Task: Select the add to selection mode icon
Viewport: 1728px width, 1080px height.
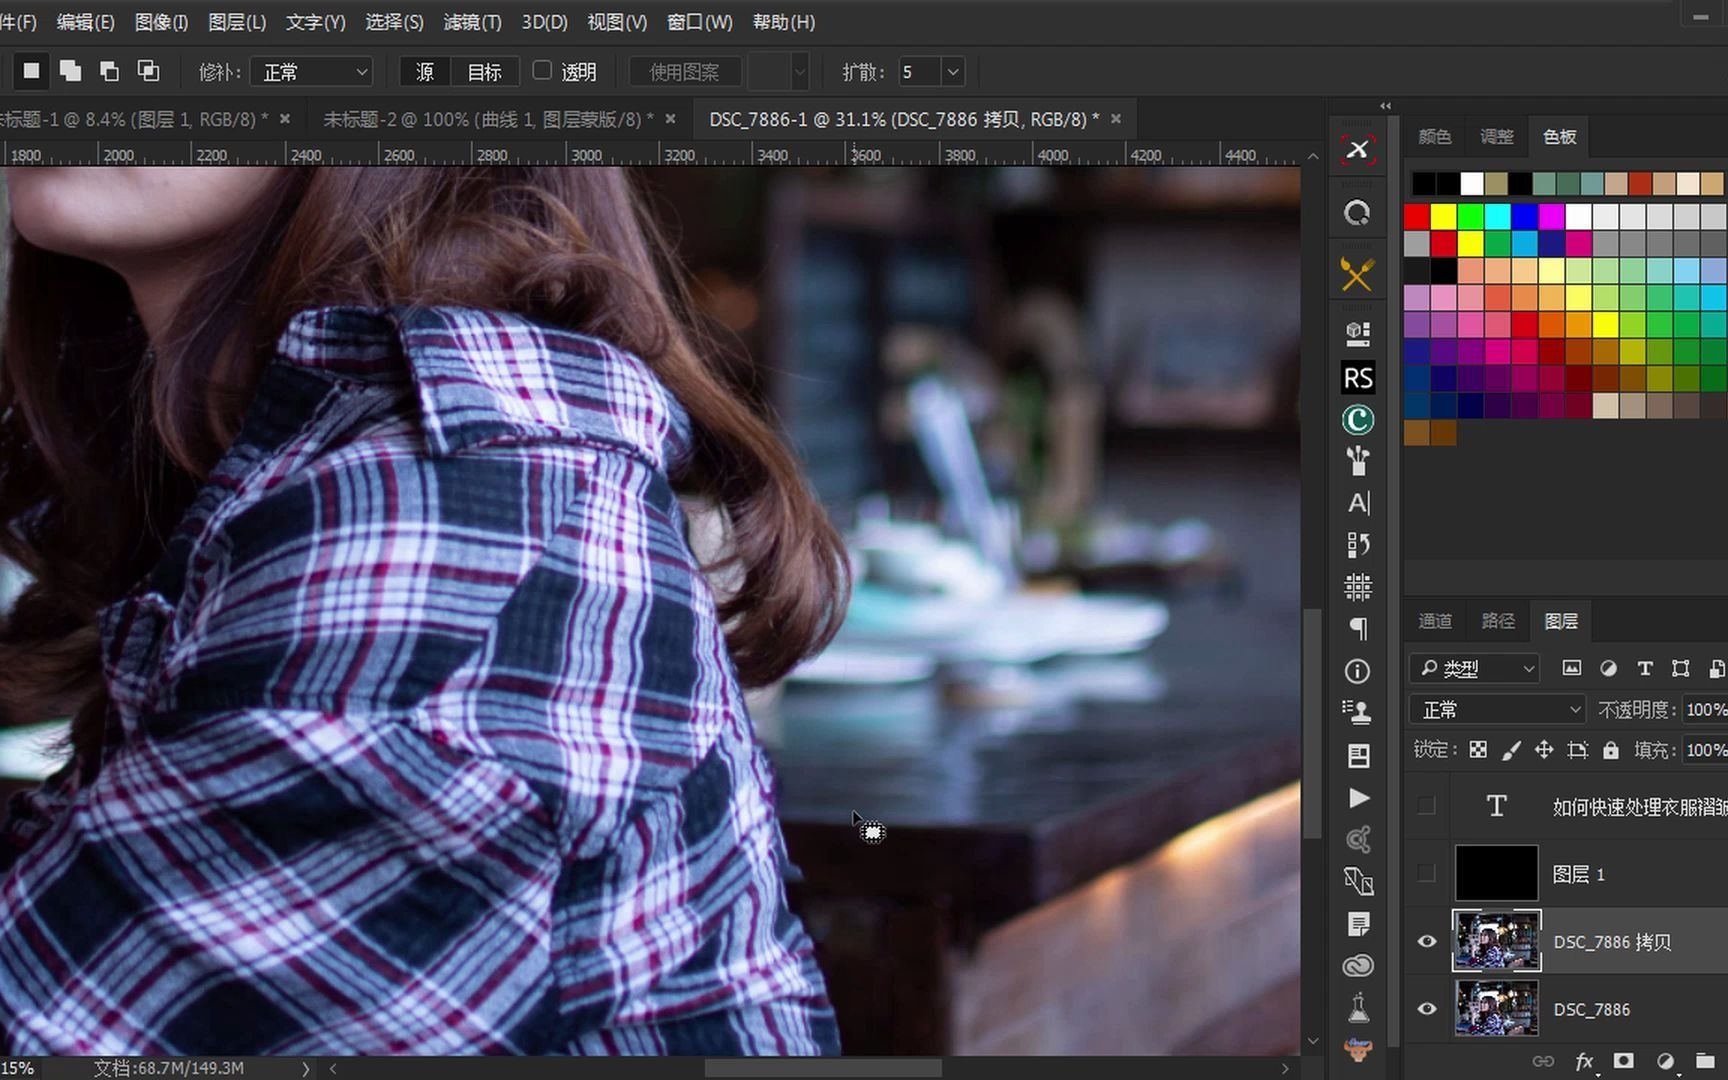Action: [70, 71]
